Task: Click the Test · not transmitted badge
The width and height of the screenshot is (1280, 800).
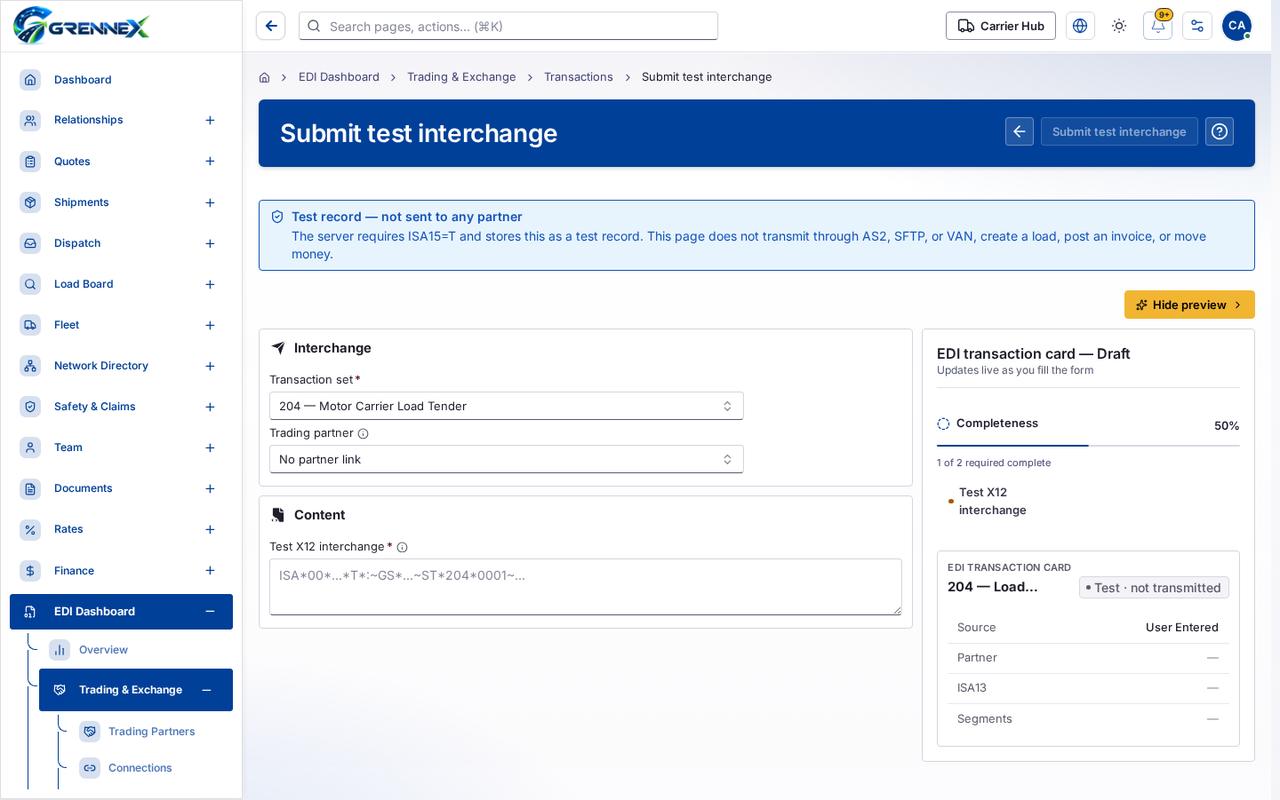Action: tap(1154, 588)
